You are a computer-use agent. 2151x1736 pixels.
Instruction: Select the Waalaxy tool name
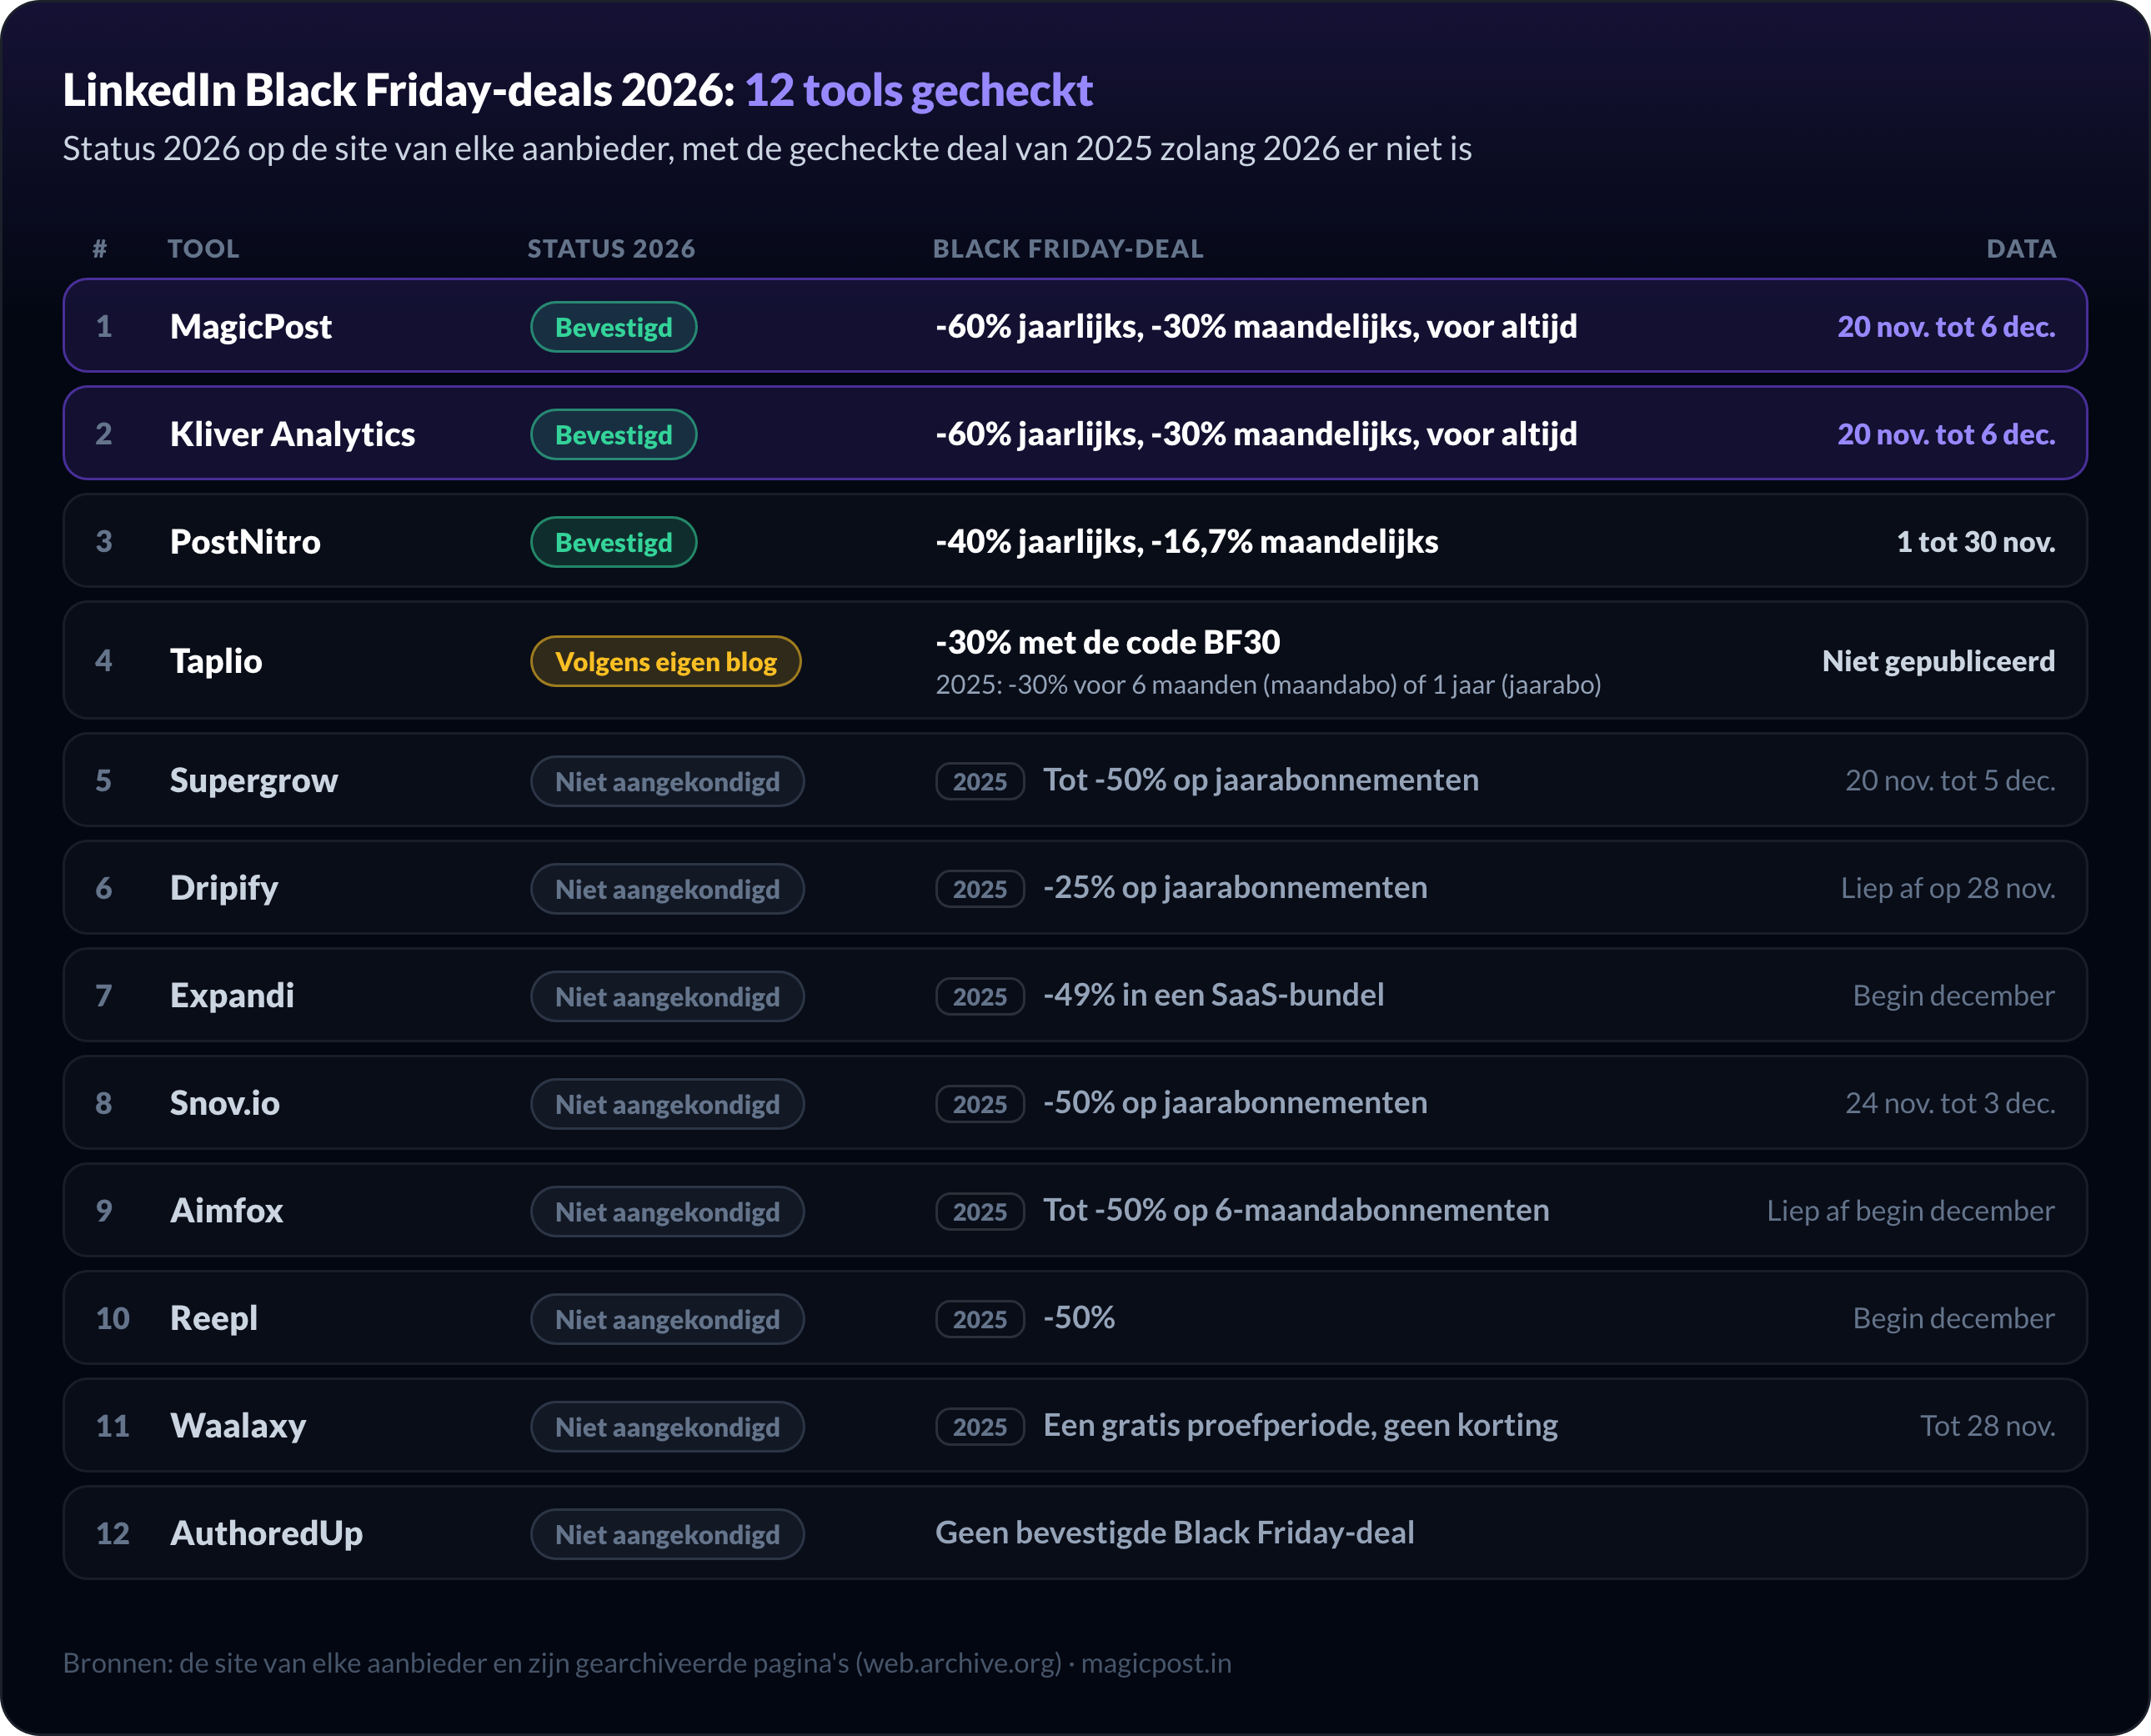pyautogui.click(x=238, y=1425)
